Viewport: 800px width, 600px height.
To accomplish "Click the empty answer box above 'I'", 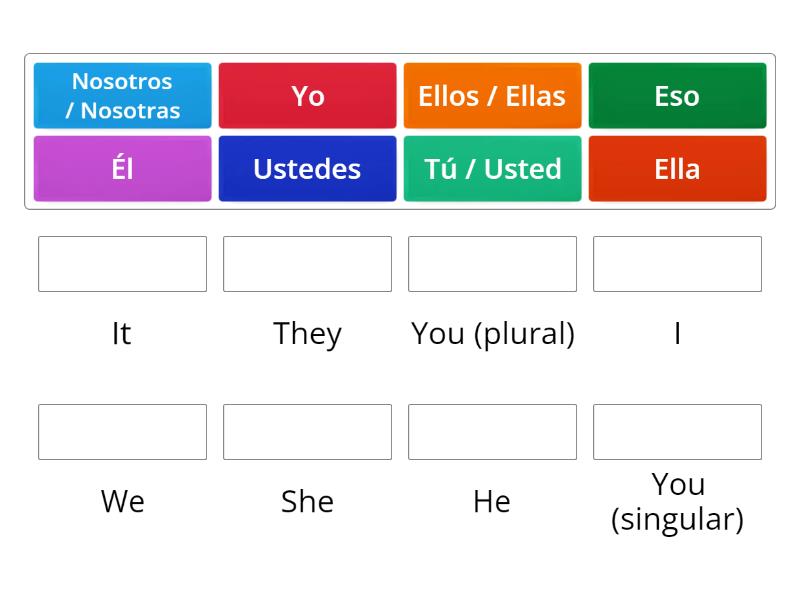I will 677,264.
